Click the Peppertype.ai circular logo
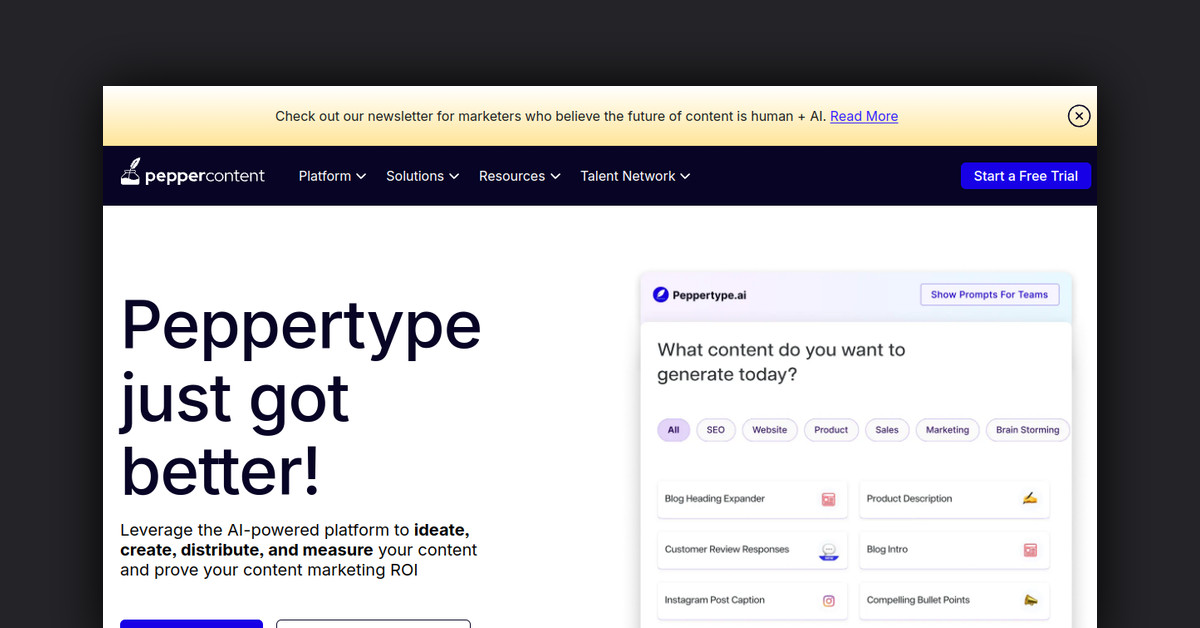1200x628 pixels. coord(661,294)
